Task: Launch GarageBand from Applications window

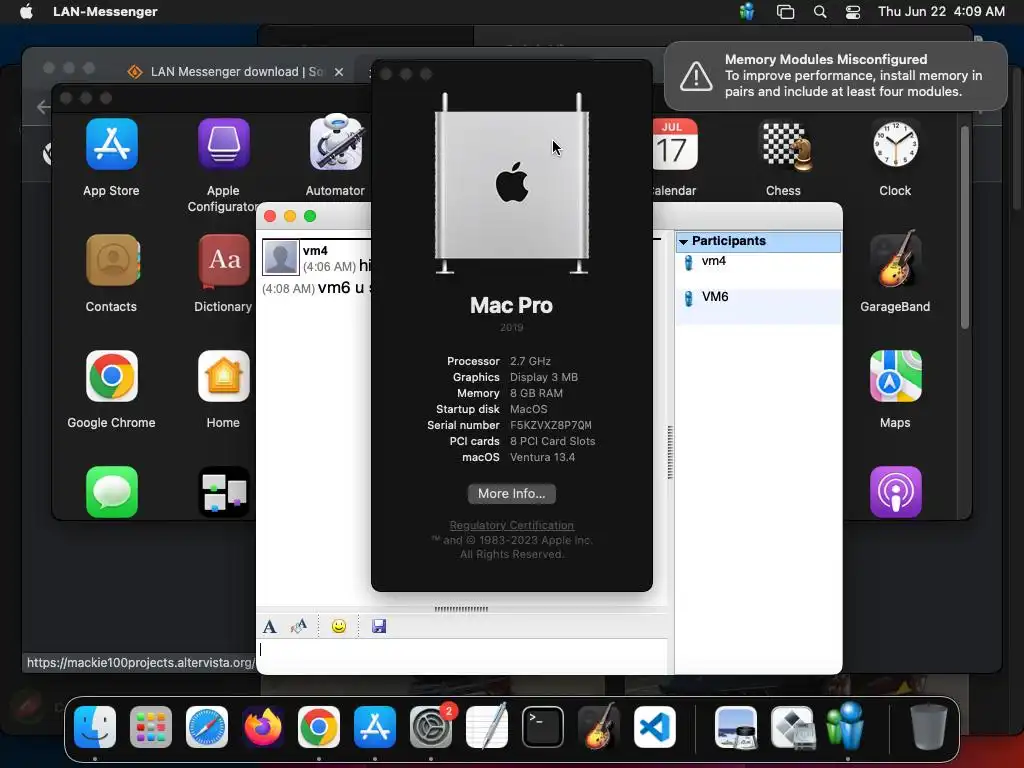Action: pyautogui.click(x=895, y=259)
